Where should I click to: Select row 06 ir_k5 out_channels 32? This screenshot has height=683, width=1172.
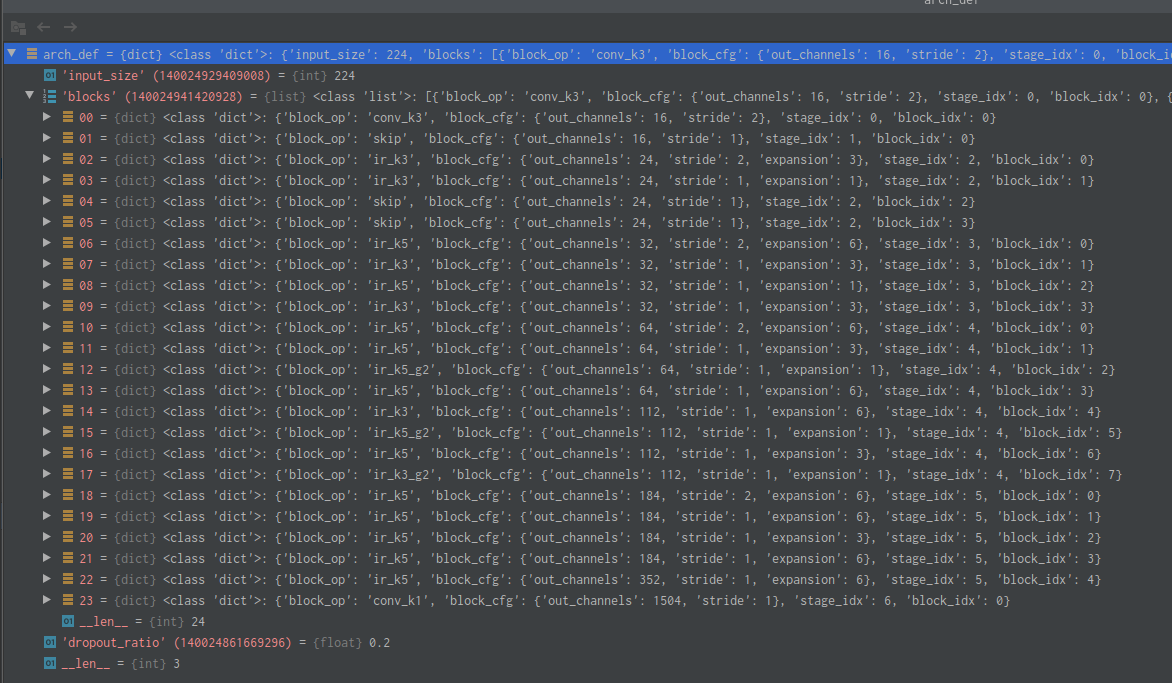pyautogui.click(x=587, y=244)
